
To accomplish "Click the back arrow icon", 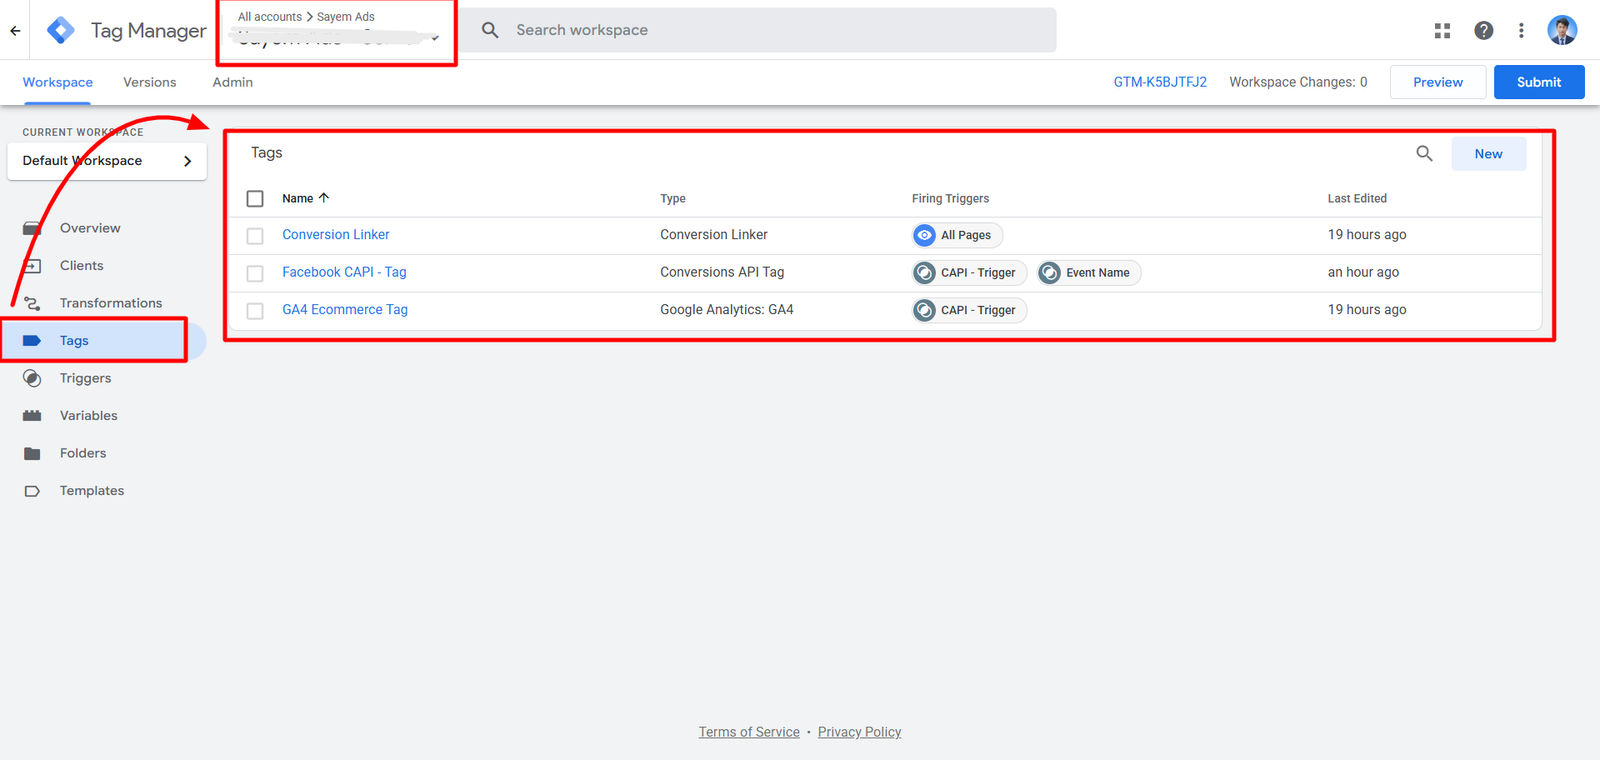I will 15,30.
